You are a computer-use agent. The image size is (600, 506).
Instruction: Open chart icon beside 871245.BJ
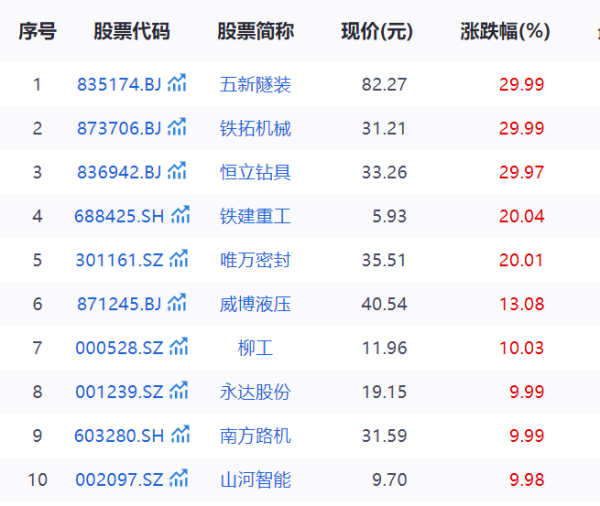[x=177, y=303]
